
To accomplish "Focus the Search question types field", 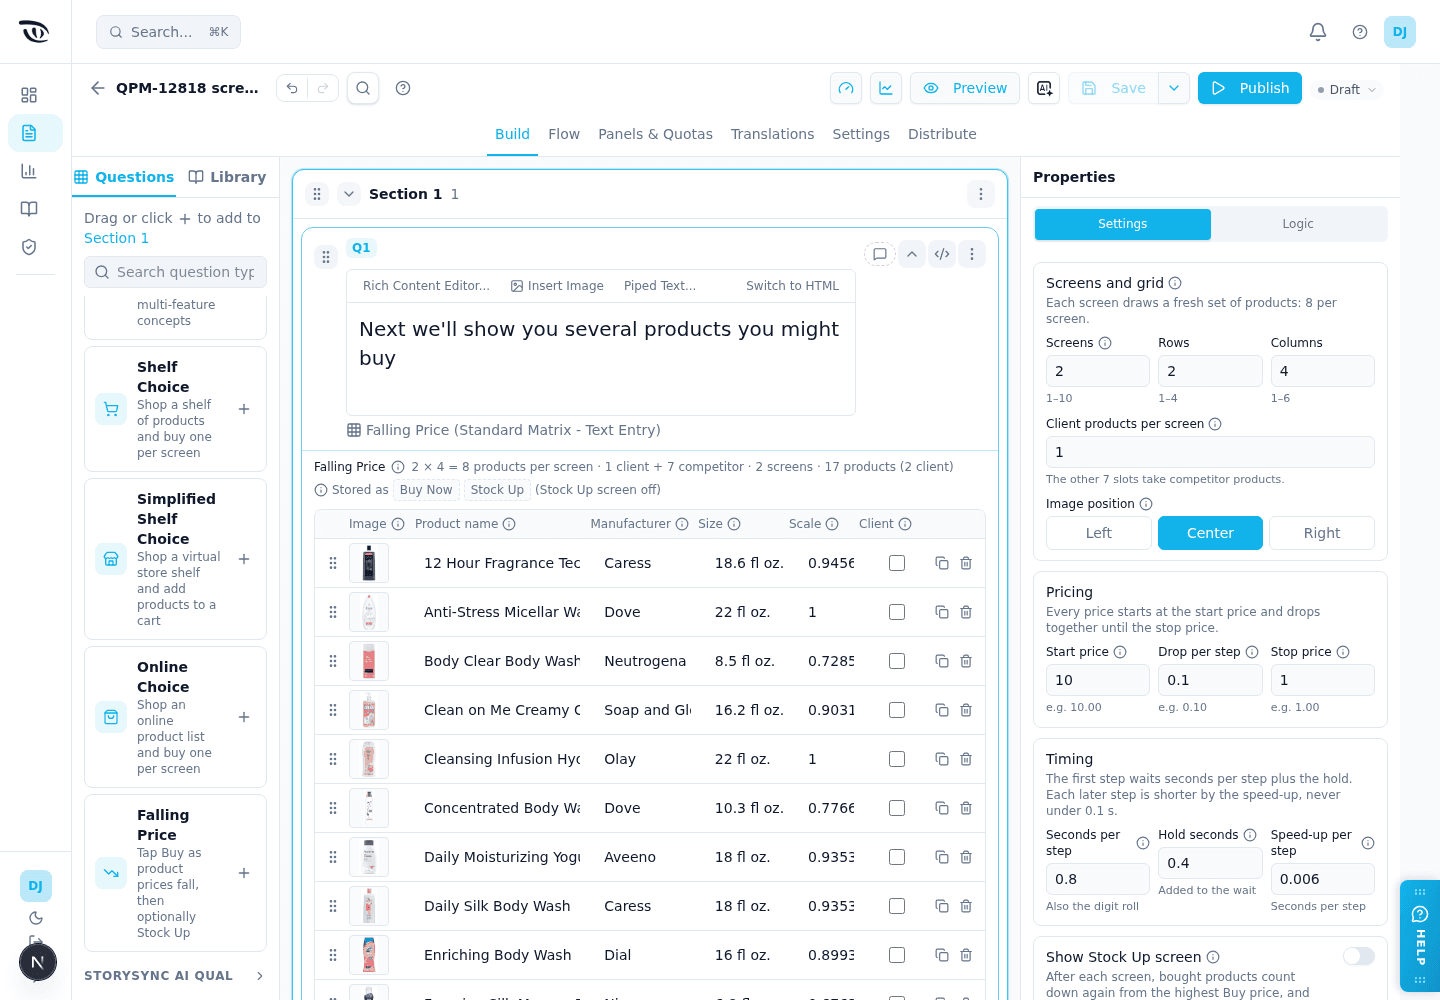I will pos(176,272).
